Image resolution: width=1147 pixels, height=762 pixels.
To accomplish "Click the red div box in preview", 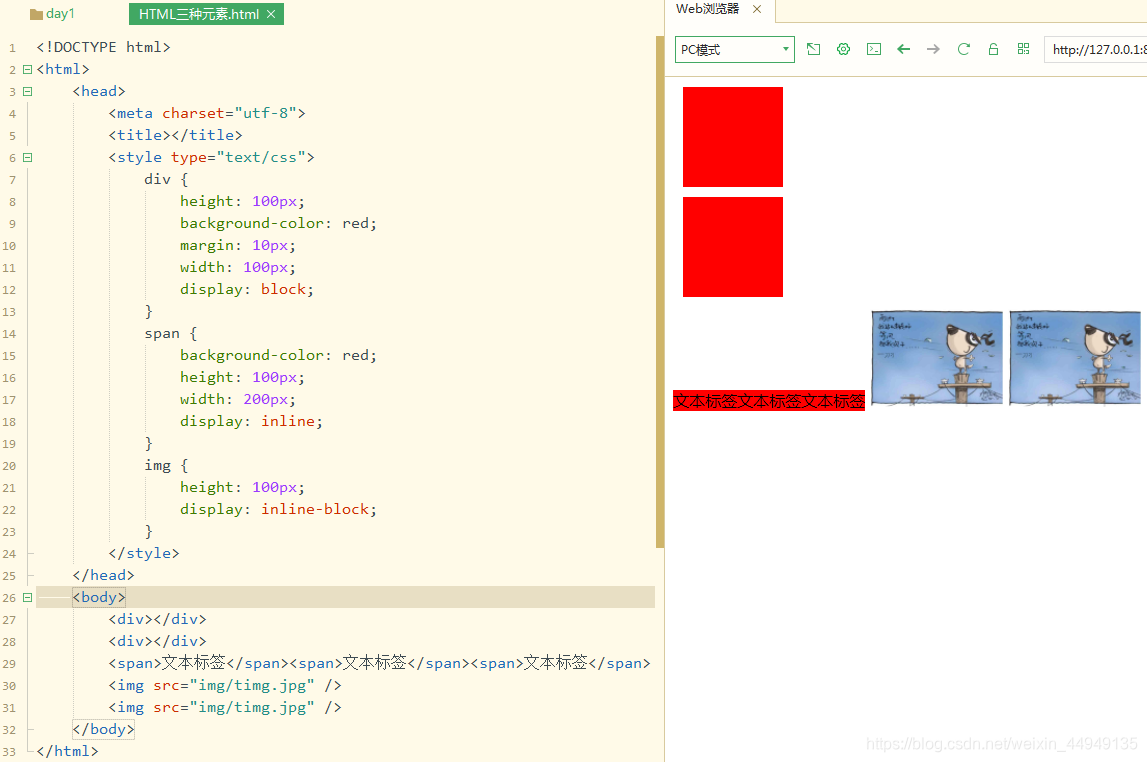I will click(x=732, y=136).
